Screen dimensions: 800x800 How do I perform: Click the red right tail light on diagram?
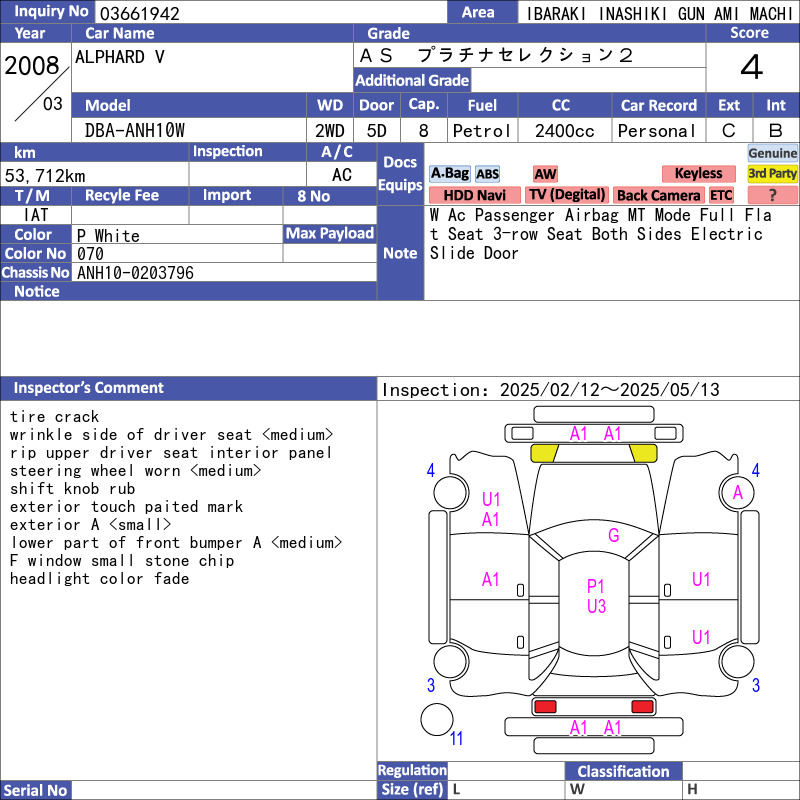click(x=643, y=707)
